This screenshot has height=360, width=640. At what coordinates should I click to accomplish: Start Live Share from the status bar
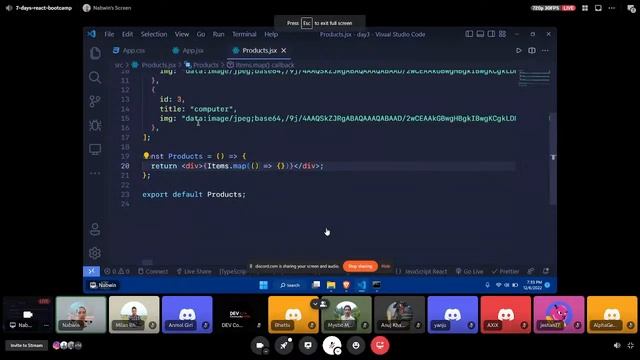point(194,271)
